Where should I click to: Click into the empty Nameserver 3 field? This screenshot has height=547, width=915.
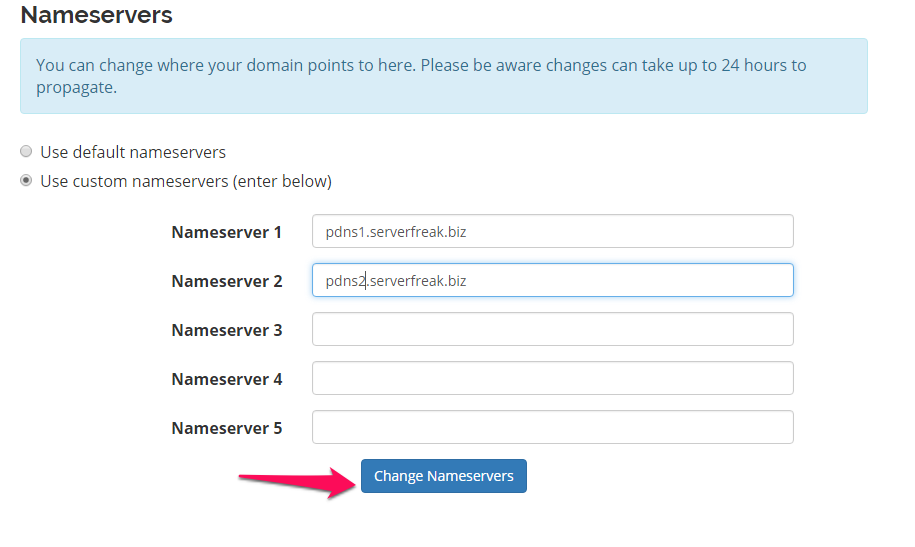[x=553, y=329]
